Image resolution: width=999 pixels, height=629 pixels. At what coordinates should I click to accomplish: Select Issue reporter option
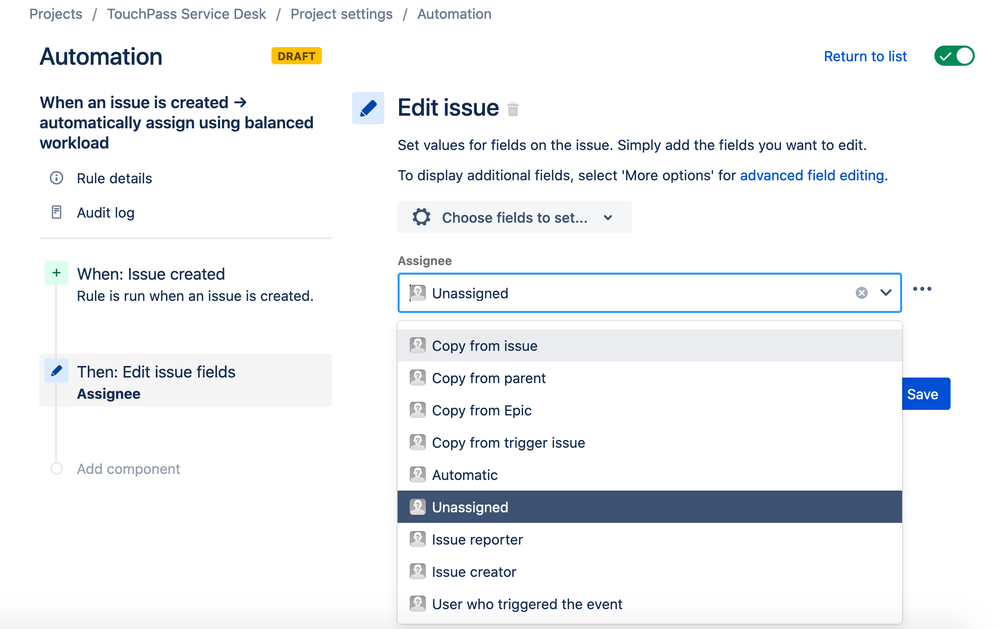click(649, 539)
